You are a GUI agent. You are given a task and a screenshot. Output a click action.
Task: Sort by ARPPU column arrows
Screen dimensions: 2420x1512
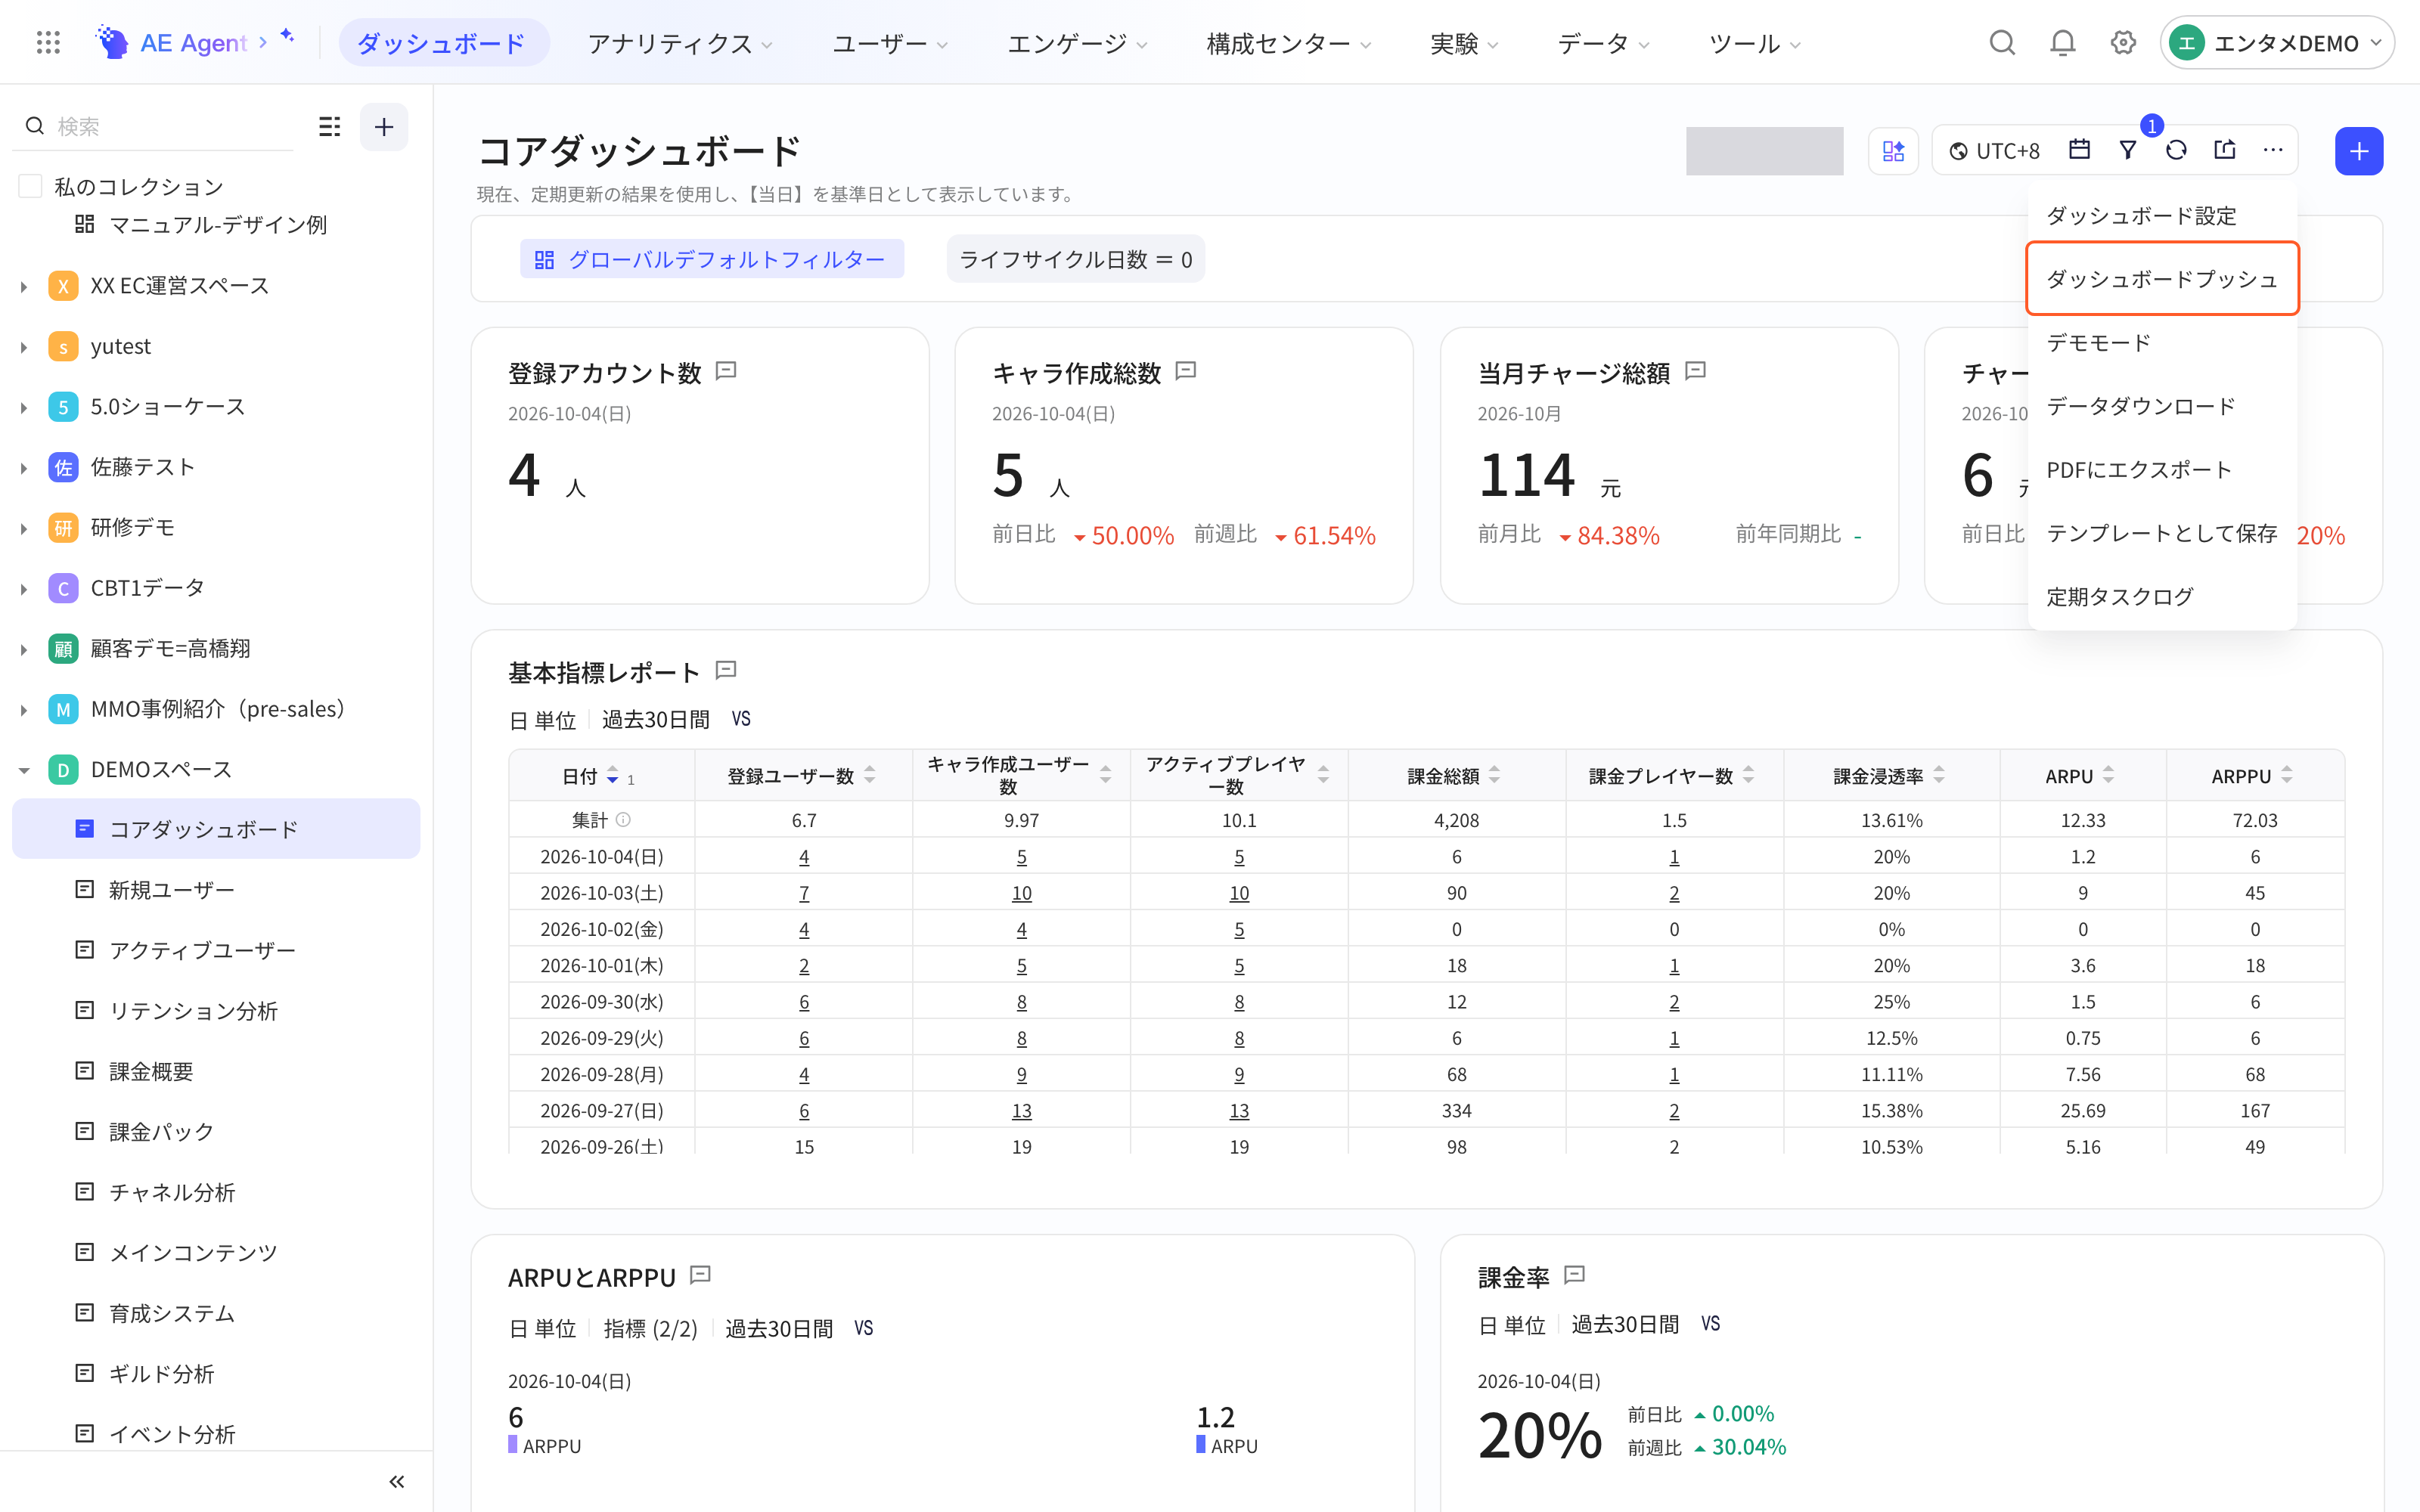click(2286, 775)
